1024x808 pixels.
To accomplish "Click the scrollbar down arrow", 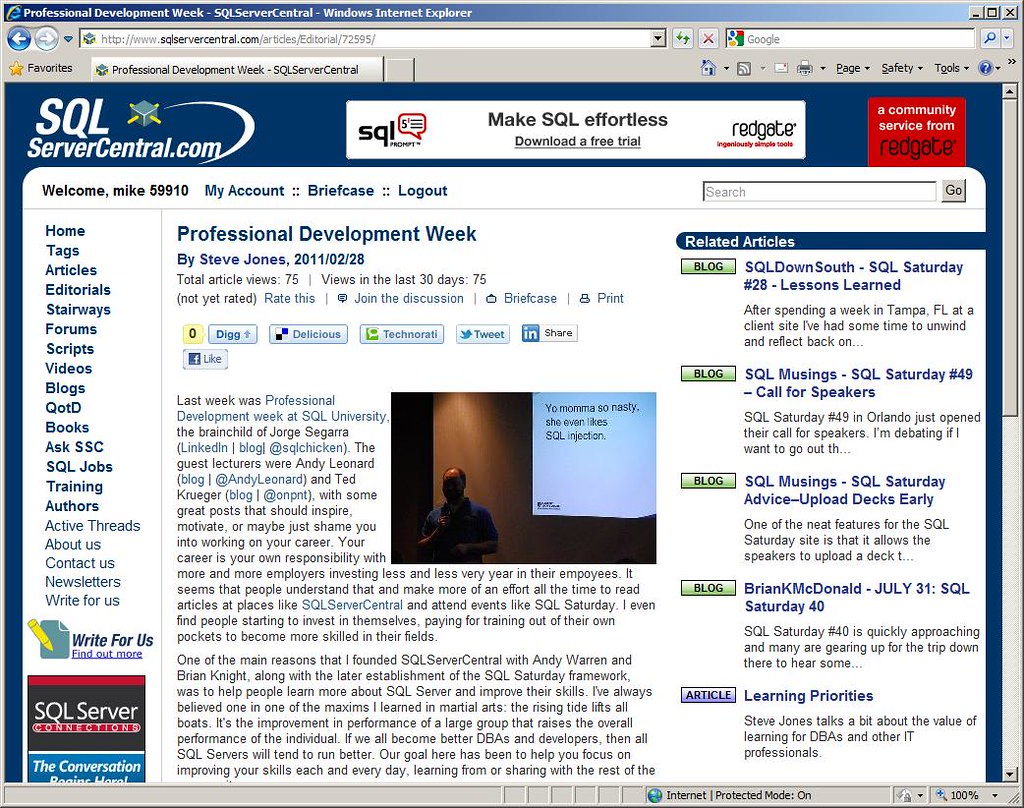I will [1010, 775].
